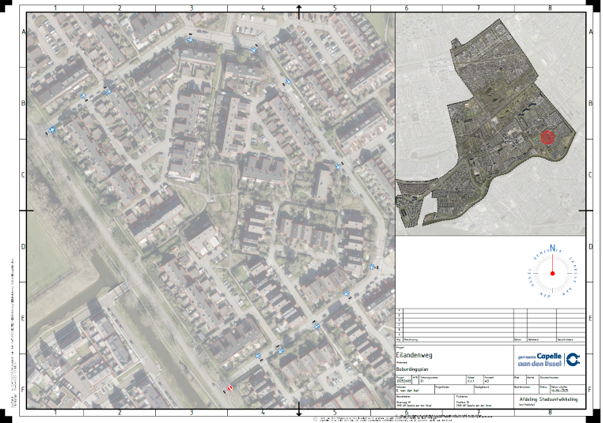
Task: Click grid row label F on left border
Action: [23, 390]
